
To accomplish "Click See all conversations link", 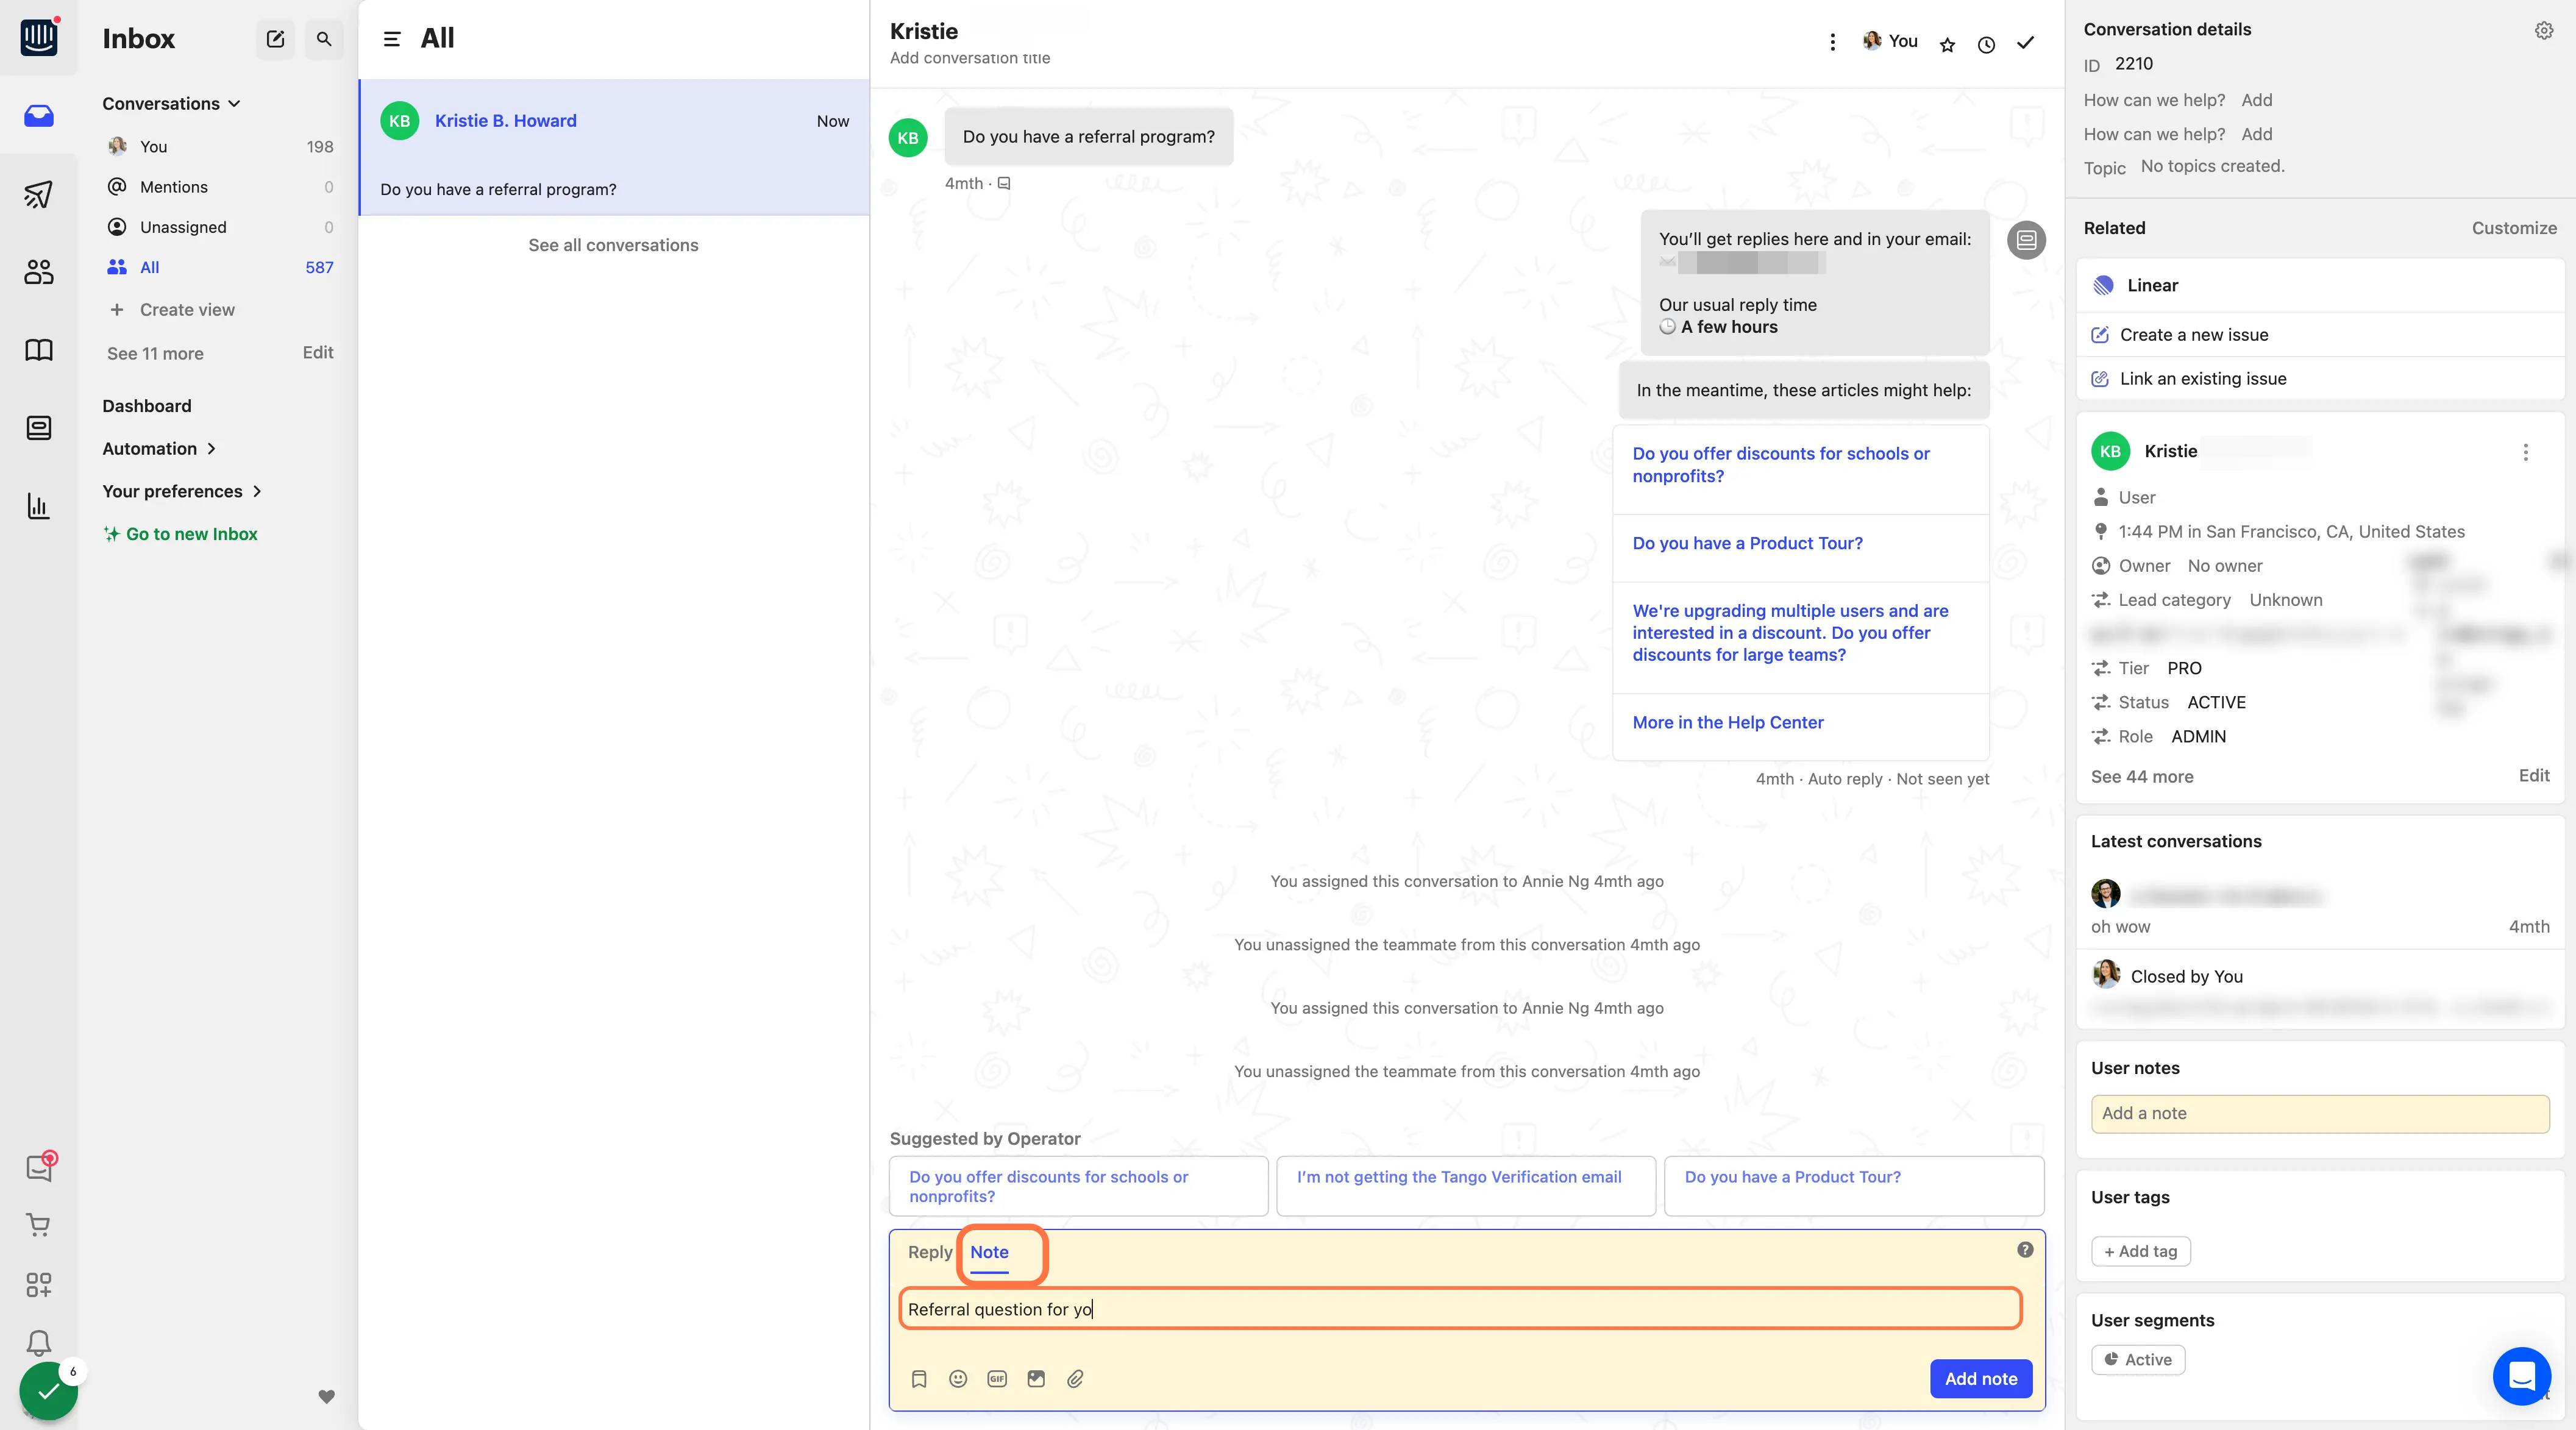I will (x=613, y=245).
